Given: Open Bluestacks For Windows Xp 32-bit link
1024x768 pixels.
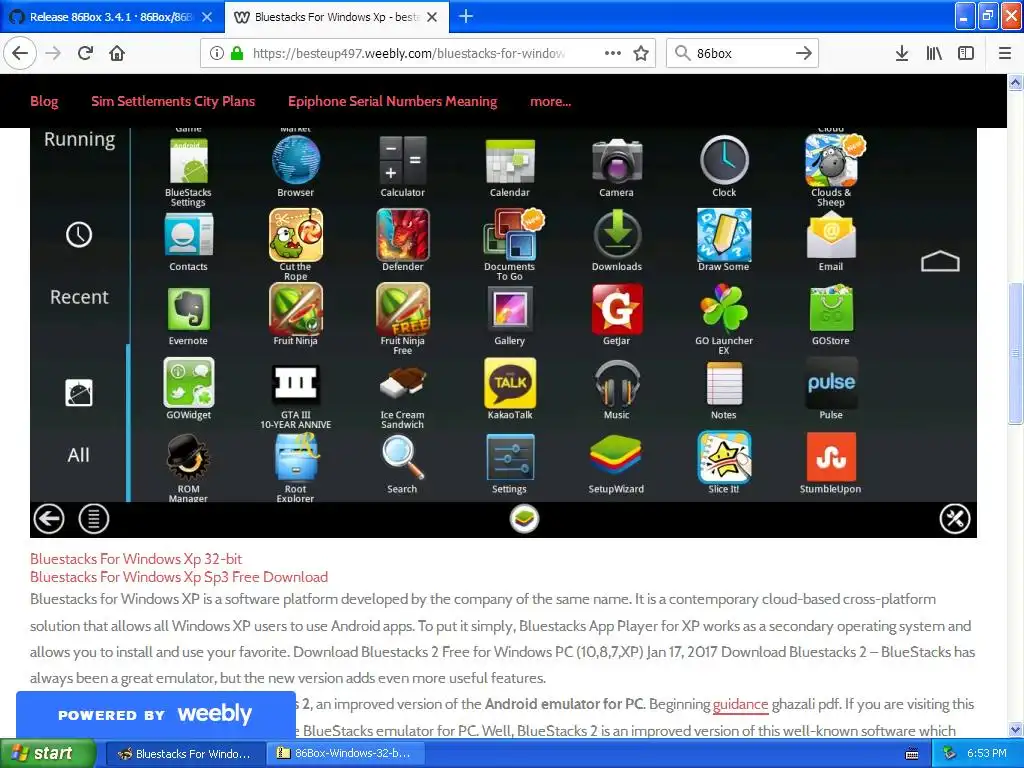Looking at the screenshot, I should (136, 559).
